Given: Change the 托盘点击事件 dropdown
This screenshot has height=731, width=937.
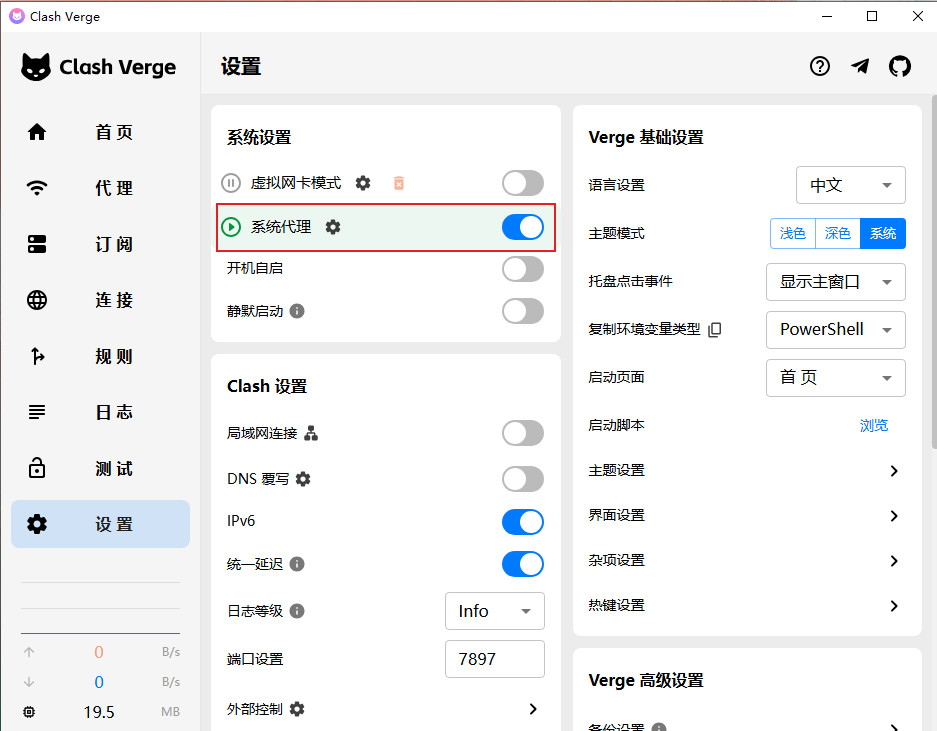Looking at the screenshot, I should (x=835, y=282).
